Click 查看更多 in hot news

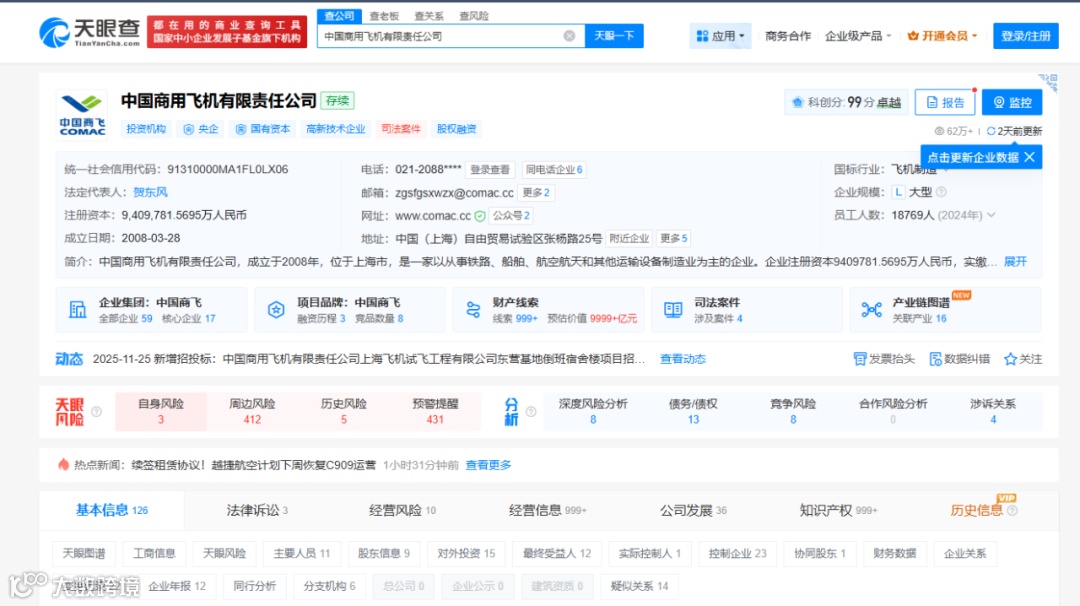pyautogui.click(x=488, y=465)
